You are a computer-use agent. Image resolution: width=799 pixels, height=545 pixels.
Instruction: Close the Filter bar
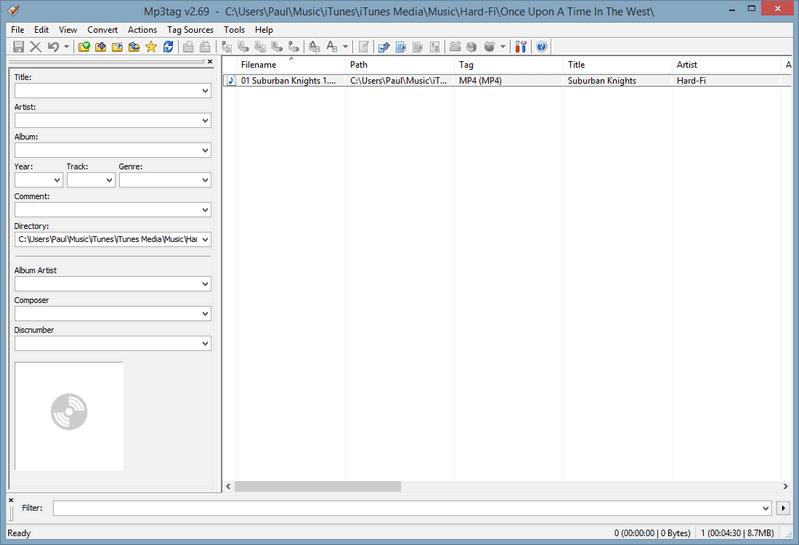(x=11, y=499)
